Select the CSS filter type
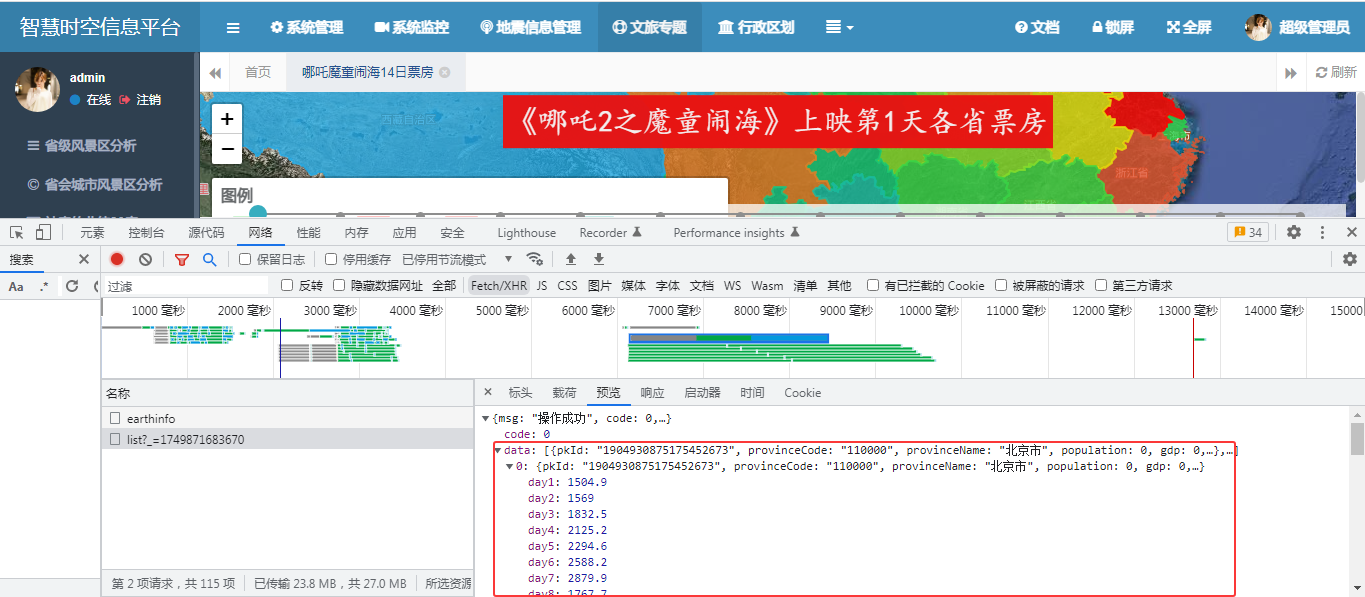This screenshot has height=597, width=1365. pyautogui.click(x=567, y=285)
